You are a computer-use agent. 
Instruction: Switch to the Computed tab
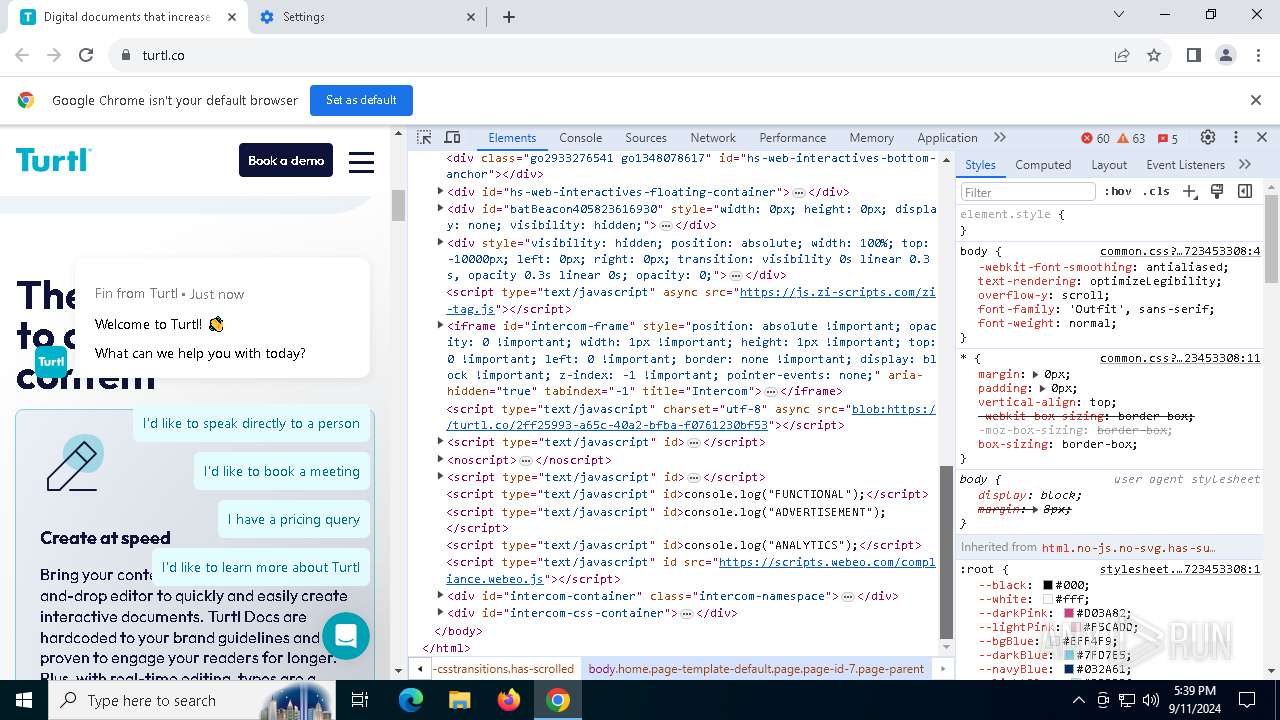pos(1043,165)
